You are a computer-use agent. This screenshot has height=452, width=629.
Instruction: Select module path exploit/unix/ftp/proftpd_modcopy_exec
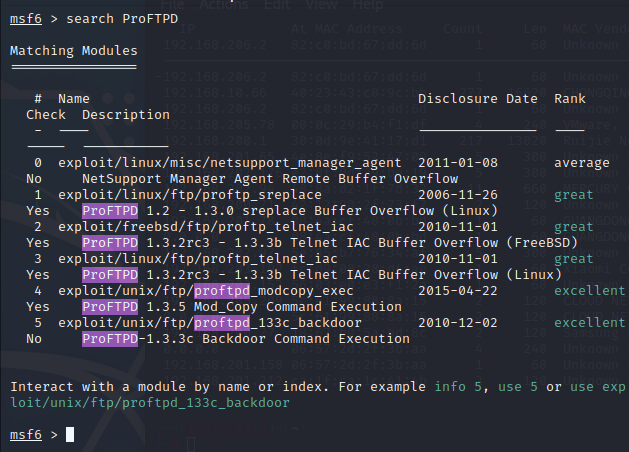(x=206, y=291)
